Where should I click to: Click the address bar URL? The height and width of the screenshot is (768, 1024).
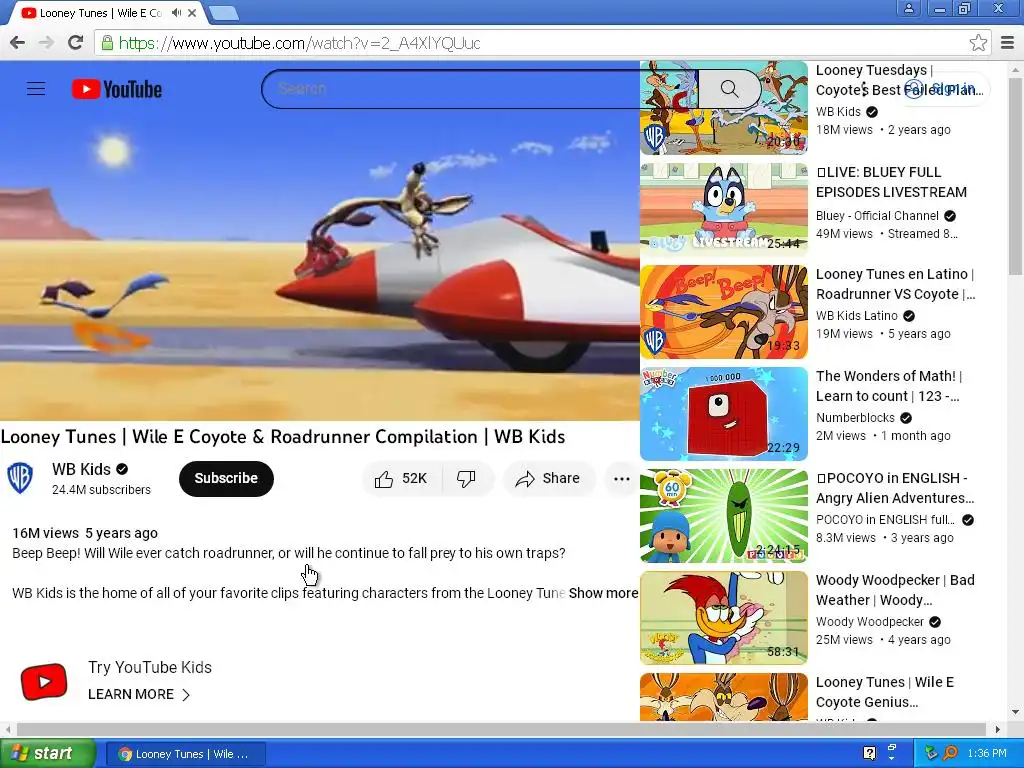(300, 43)
